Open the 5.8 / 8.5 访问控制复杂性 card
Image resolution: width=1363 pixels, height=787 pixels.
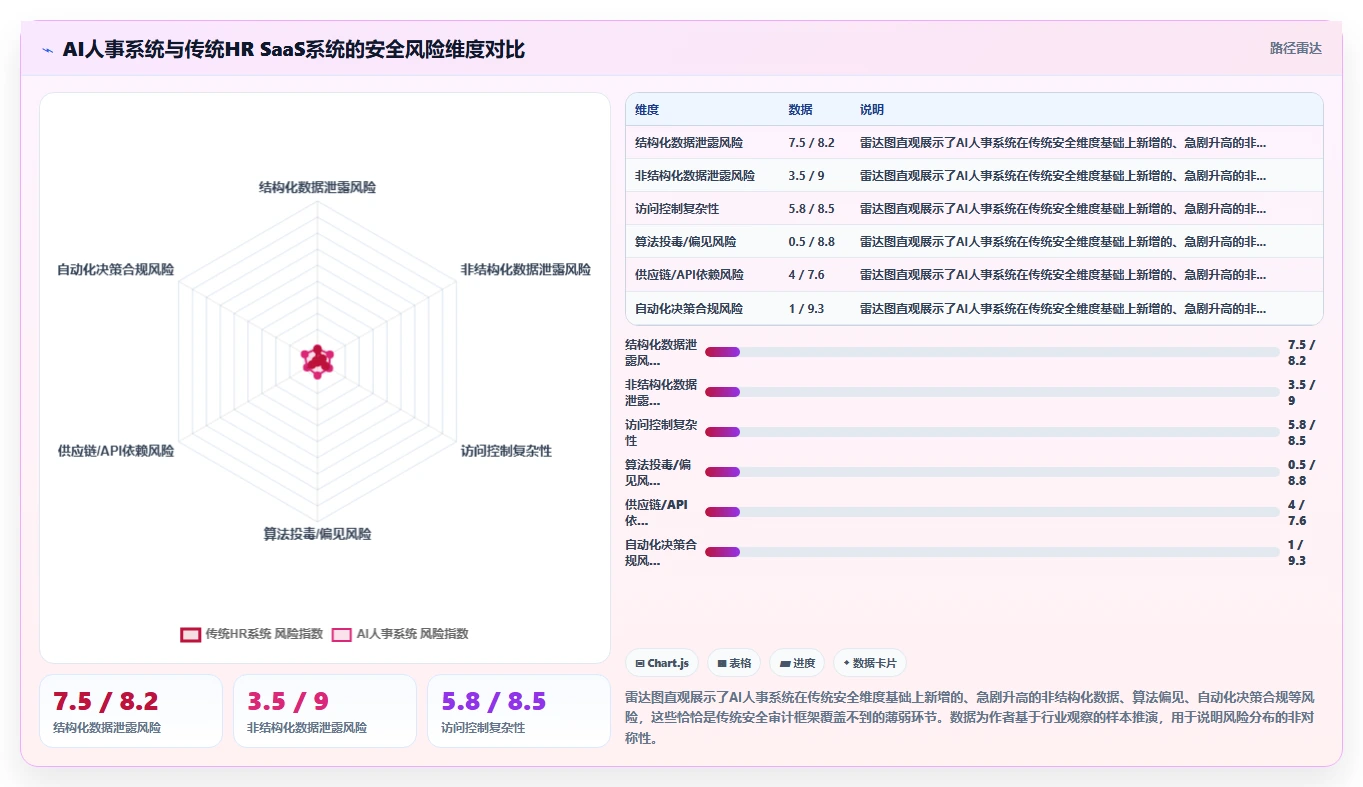(519, 711)
